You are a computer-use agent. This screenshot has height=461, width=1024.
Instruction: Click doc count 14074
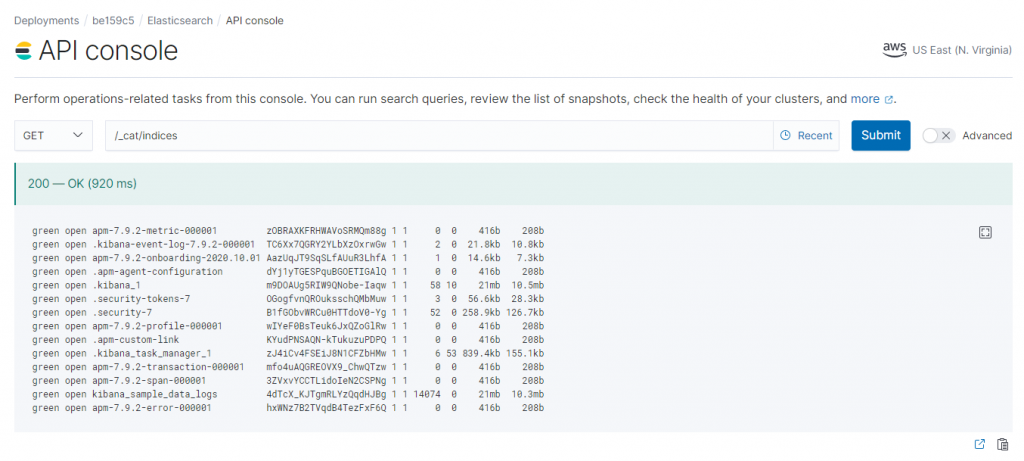pyautogui.click(x=427, y=394)
